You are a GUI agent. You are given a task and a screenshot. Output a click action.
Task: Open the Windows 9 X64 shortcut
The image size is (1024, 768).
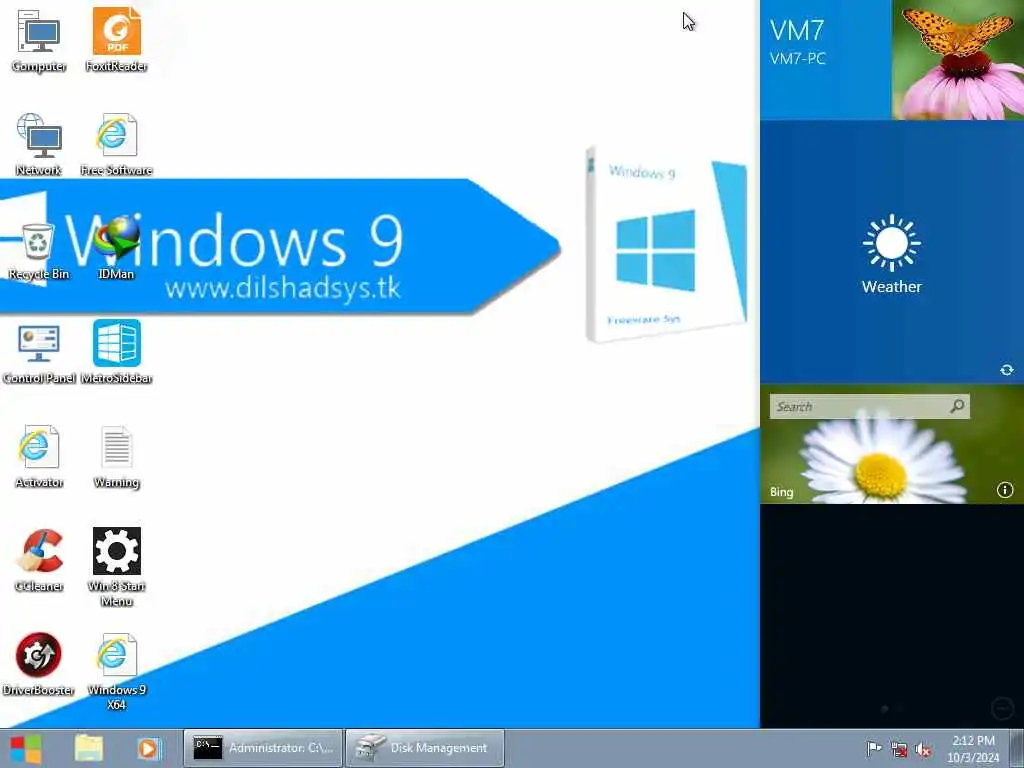coord(116,671)
